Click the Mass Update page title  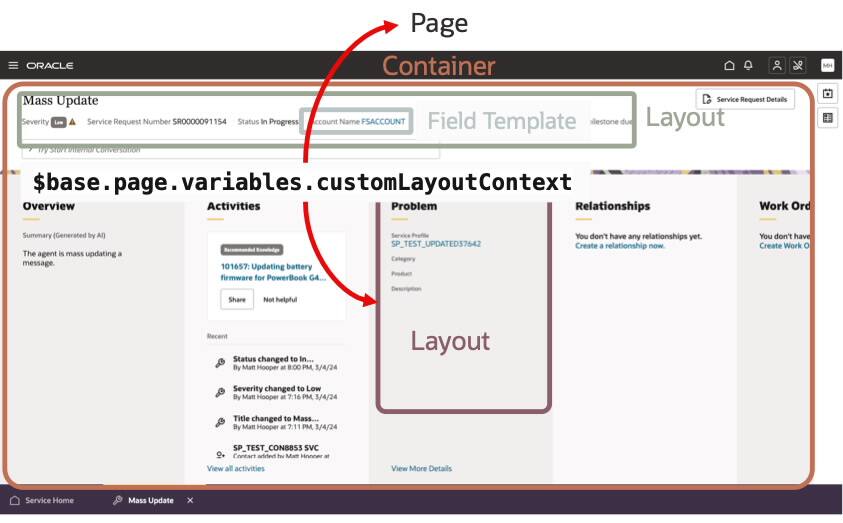tap(60, 101)
